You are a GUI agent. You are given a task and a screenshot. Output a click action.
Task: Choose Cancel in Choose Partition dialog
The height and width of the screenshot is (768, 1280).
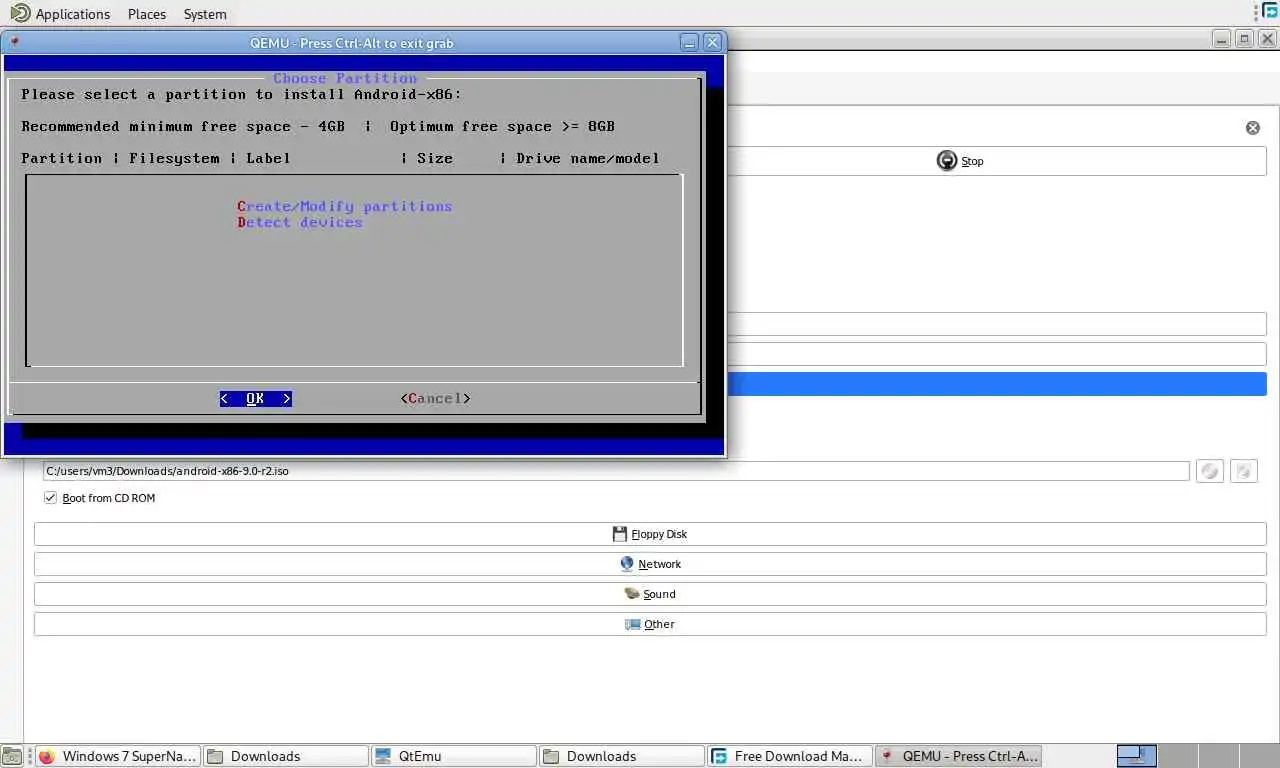point(435,398)
